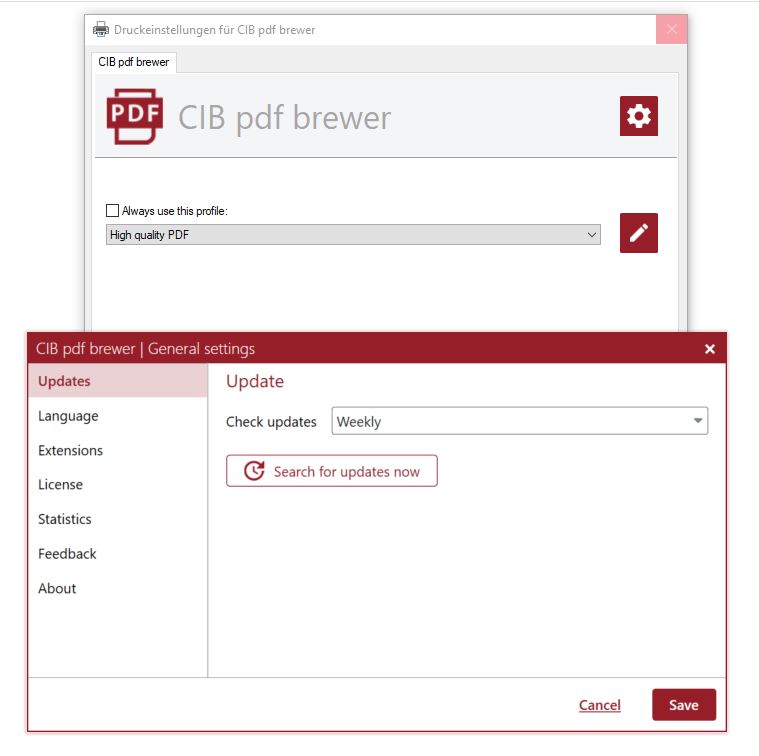Open general settings via the gear icon
The width and height of the screenshot is (759, 756).
[638, 116]
